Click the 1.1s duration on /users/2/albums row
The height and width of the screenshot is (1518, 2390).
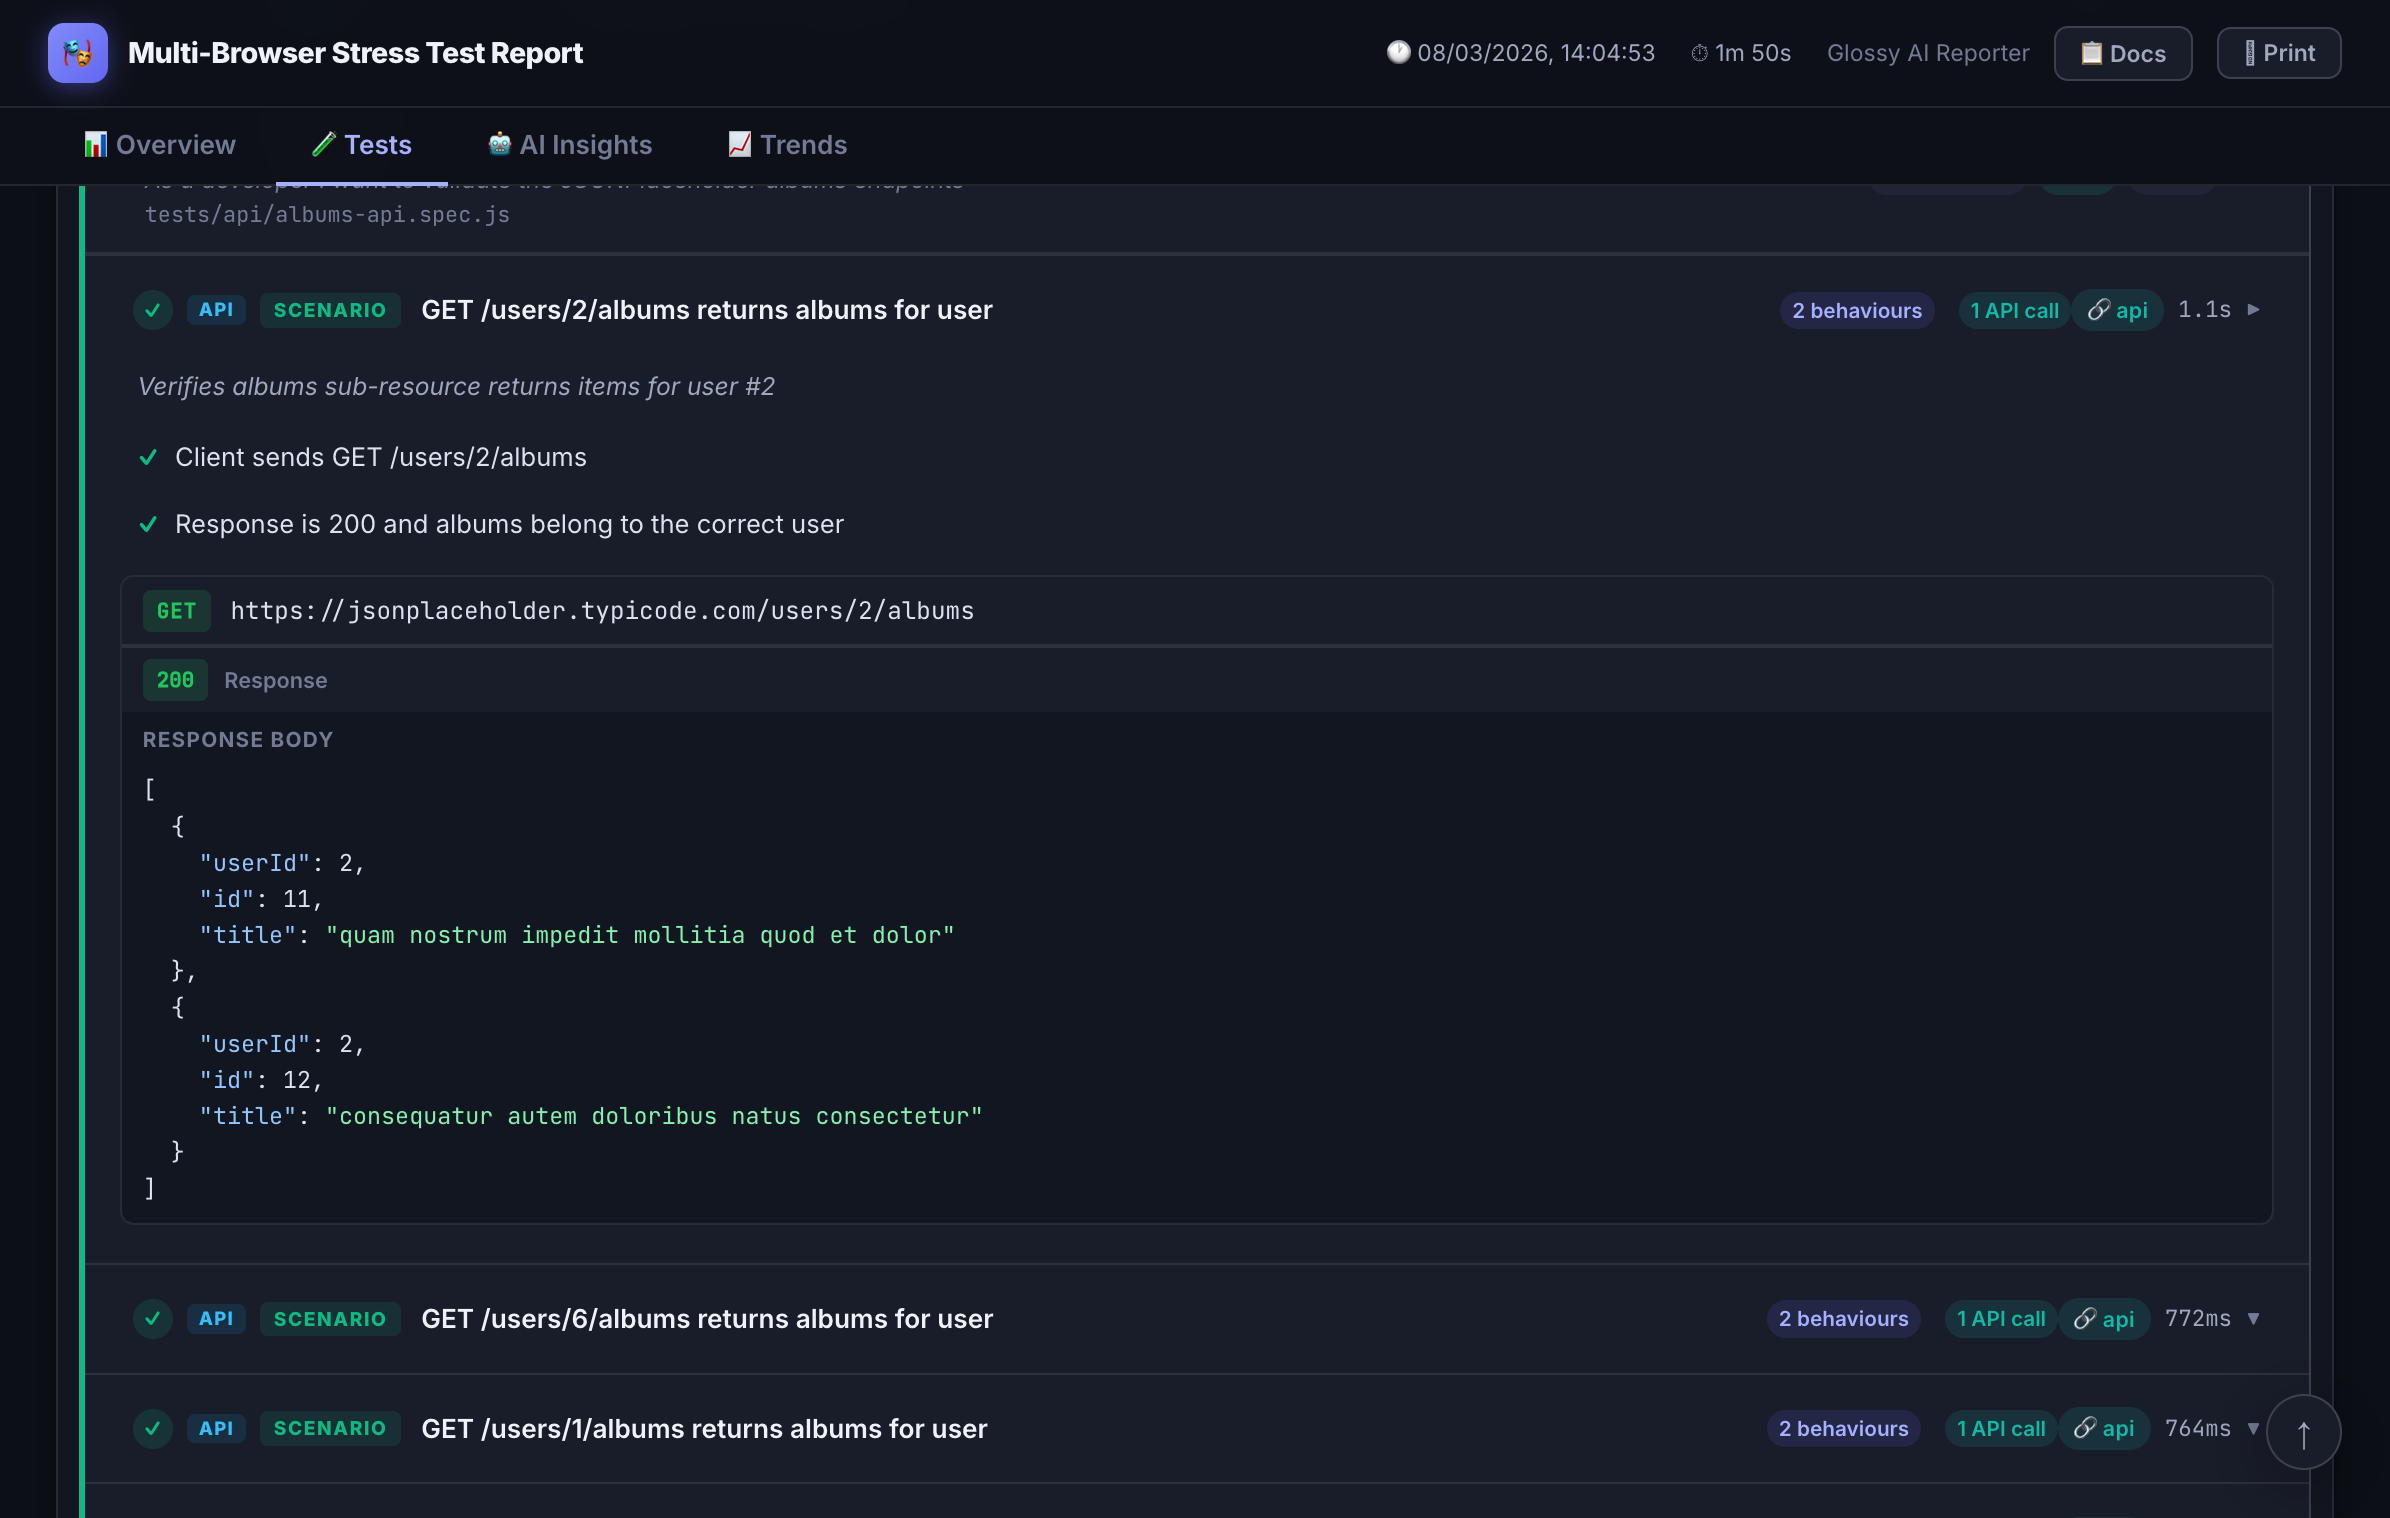click(x=2204, y=310)
